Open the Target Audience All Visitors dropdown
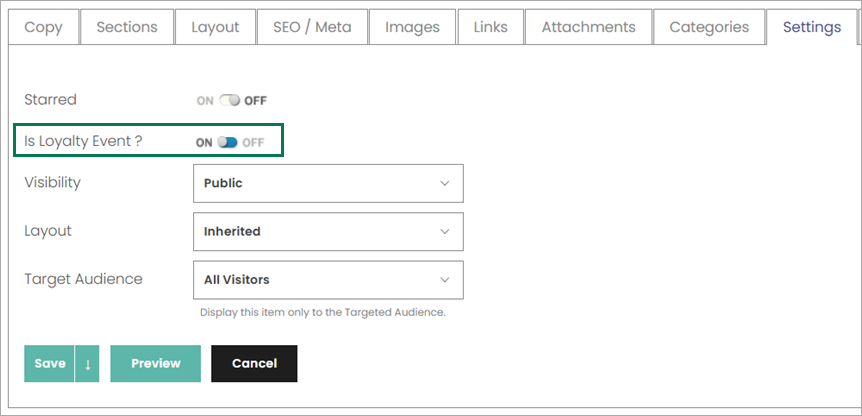 (x=328, y=280)
